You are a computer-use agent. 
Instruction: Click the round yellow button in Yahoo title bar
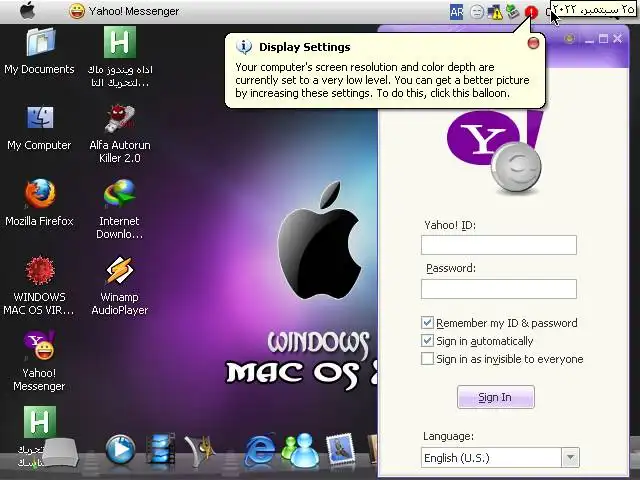(x=569, y=39)
